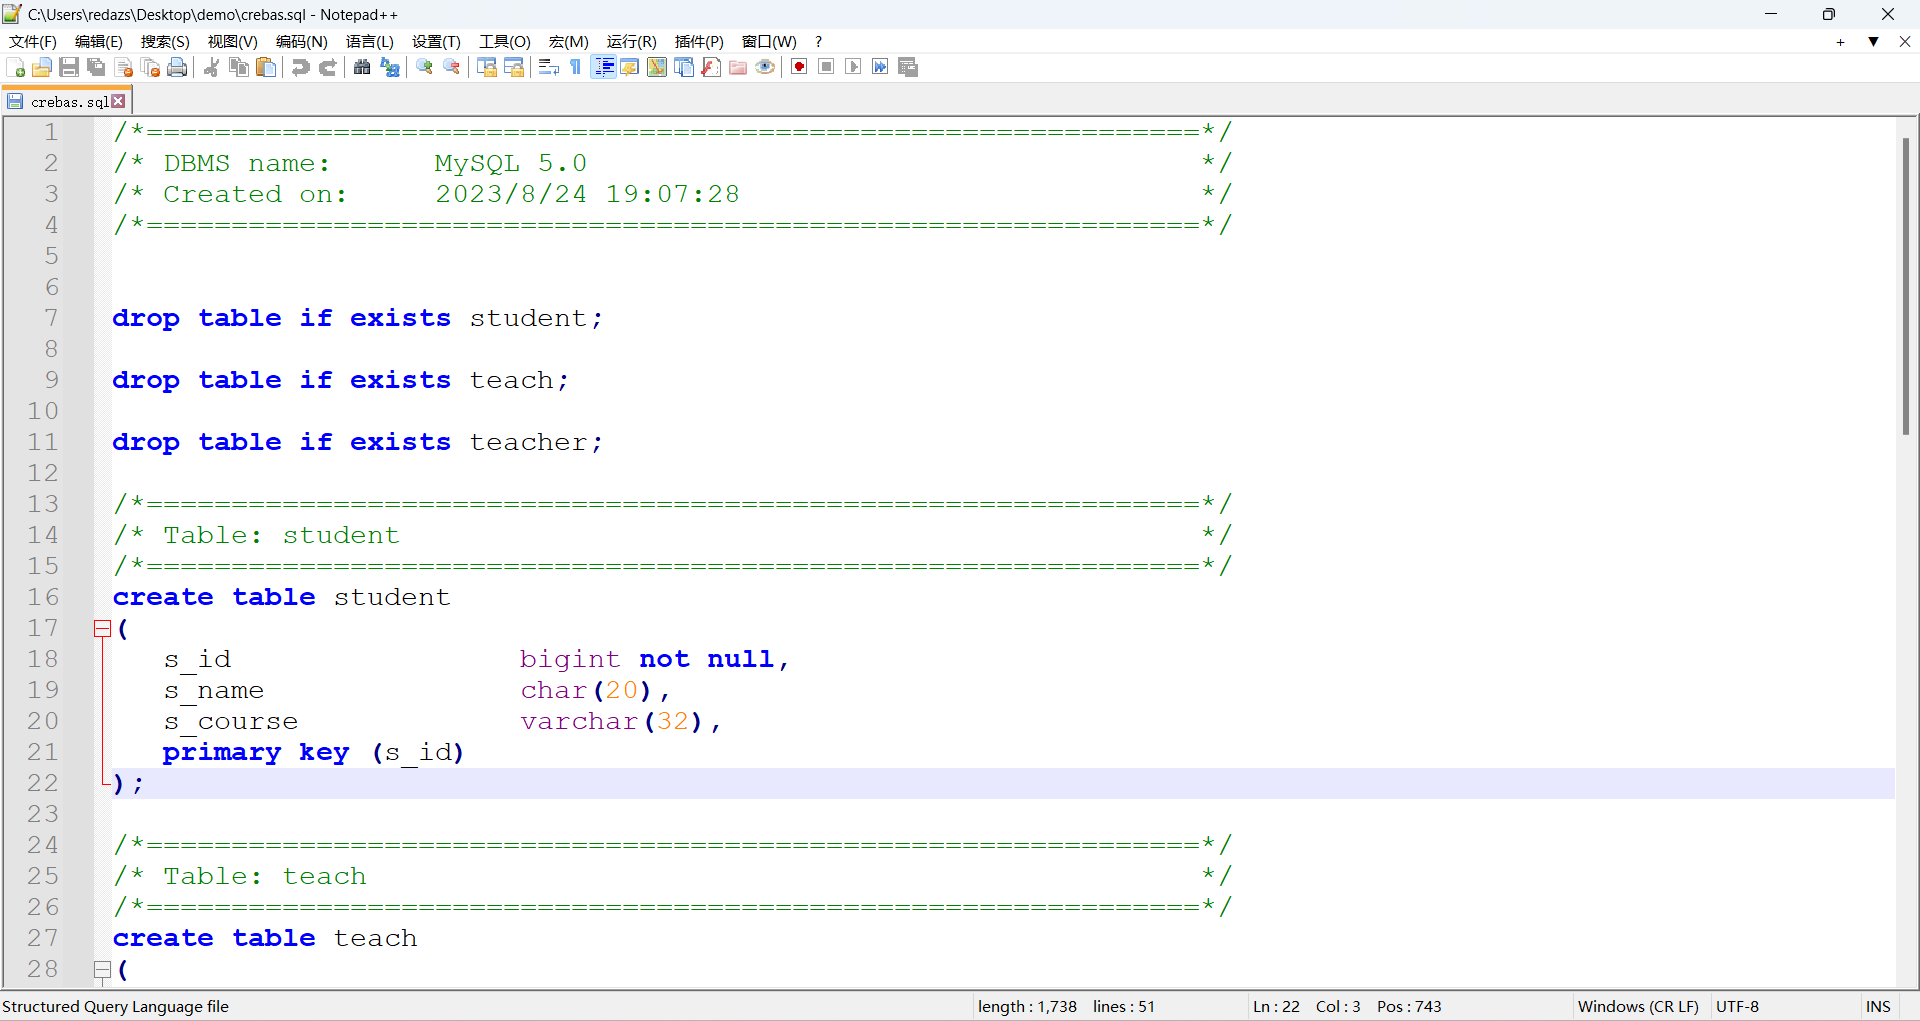Click the Ln : 22 position status field
Screen dimensions: 1920x1021
(x=1276, y=1007)
